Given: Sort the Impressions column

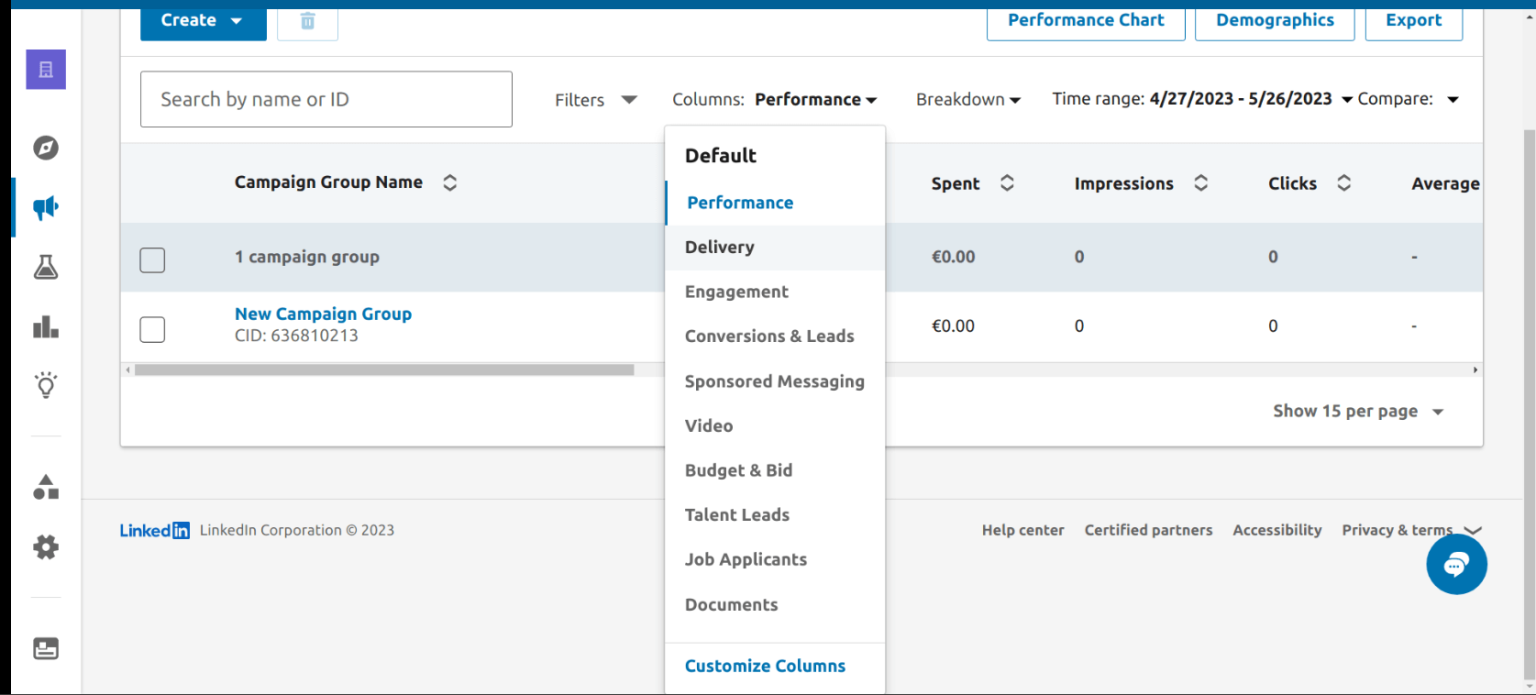Looking at the screenshot, I should coord(1201,183).
